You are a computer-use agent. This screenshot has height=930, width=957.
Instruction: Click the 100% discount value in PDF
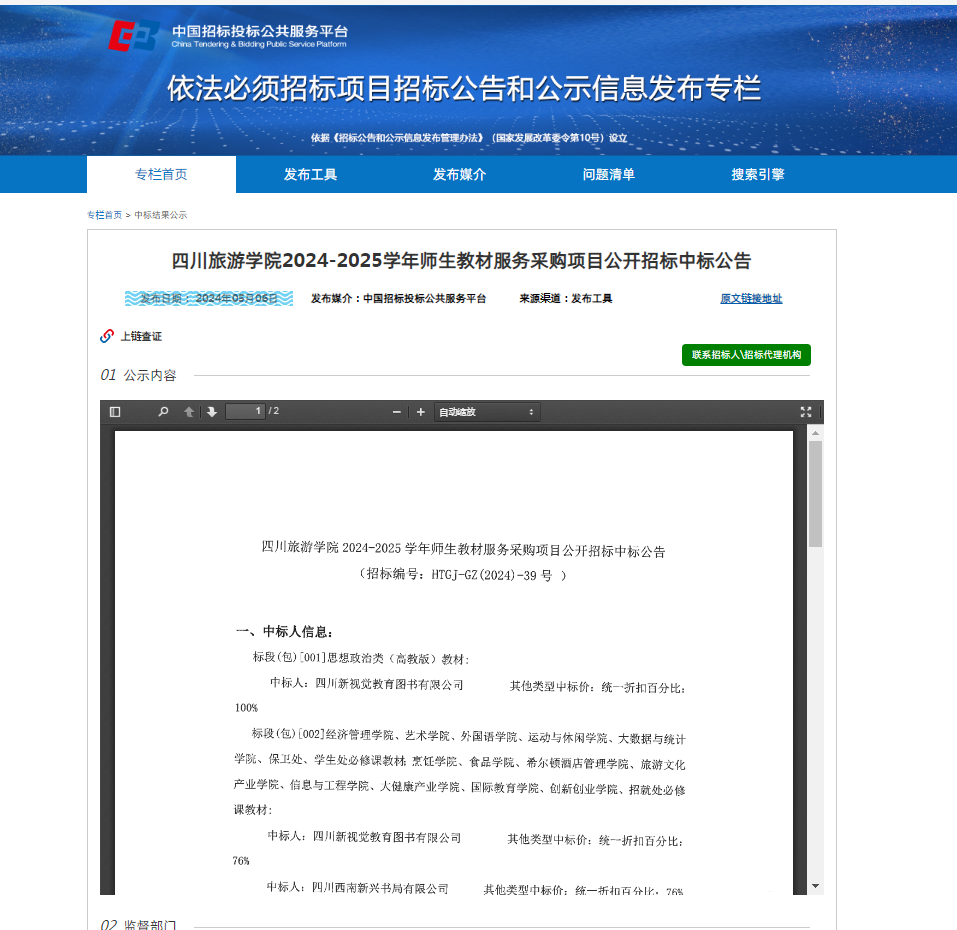(247, 708)
